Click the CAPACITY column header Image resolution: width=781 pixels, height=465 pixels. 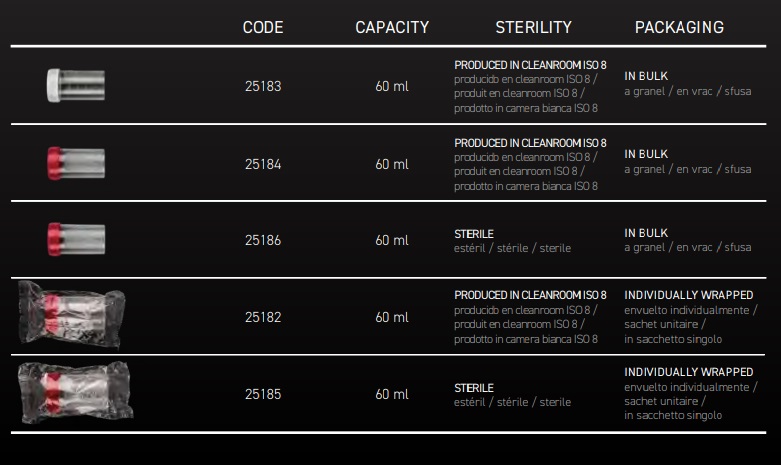pyautogui.click(x=392, y=27)
